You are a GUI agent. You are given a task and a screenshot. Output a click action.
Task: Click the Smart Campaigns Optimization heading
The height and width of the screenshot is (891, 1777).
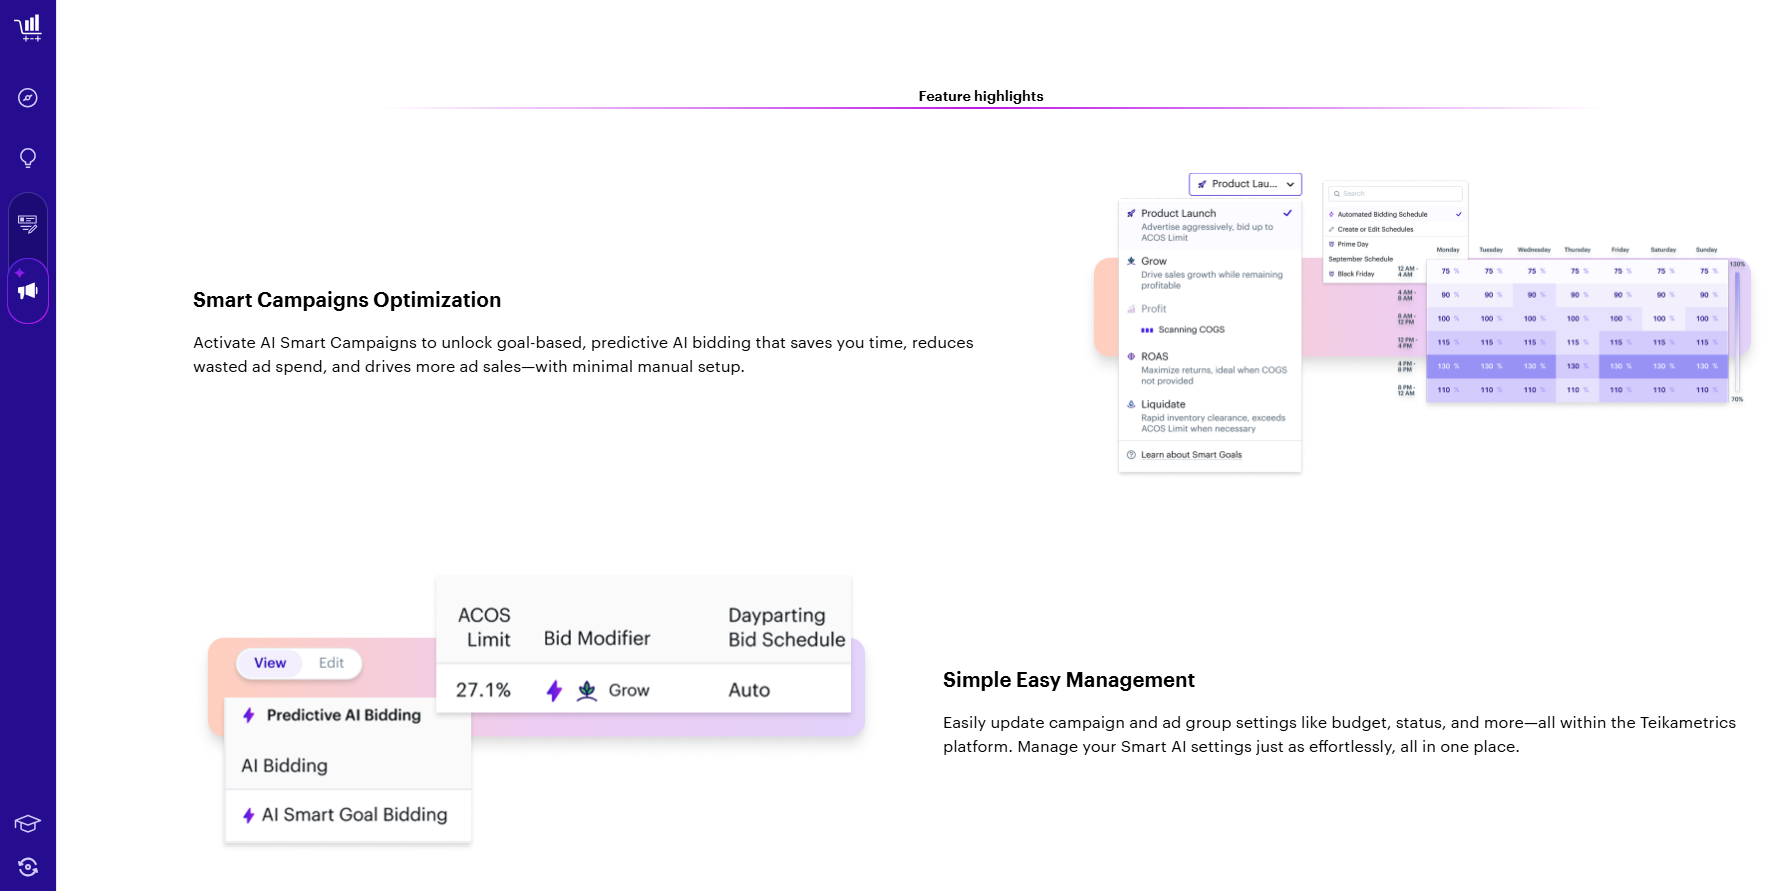(x=347, y=300)
